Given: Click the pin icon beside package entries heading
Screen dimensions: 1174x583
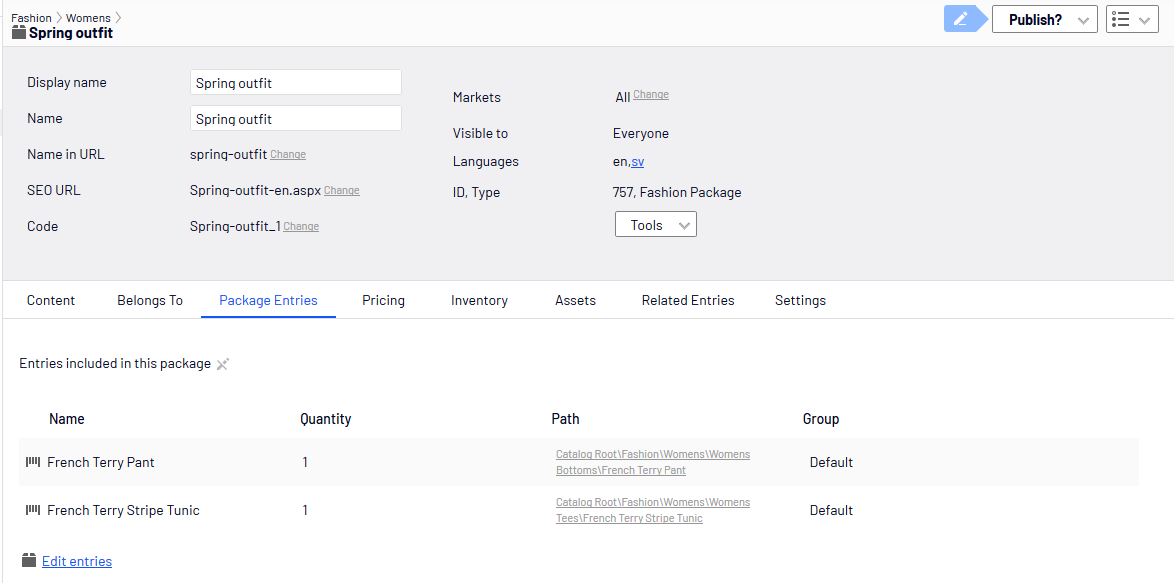Looking at the screenshot, I should click(223, 364).
